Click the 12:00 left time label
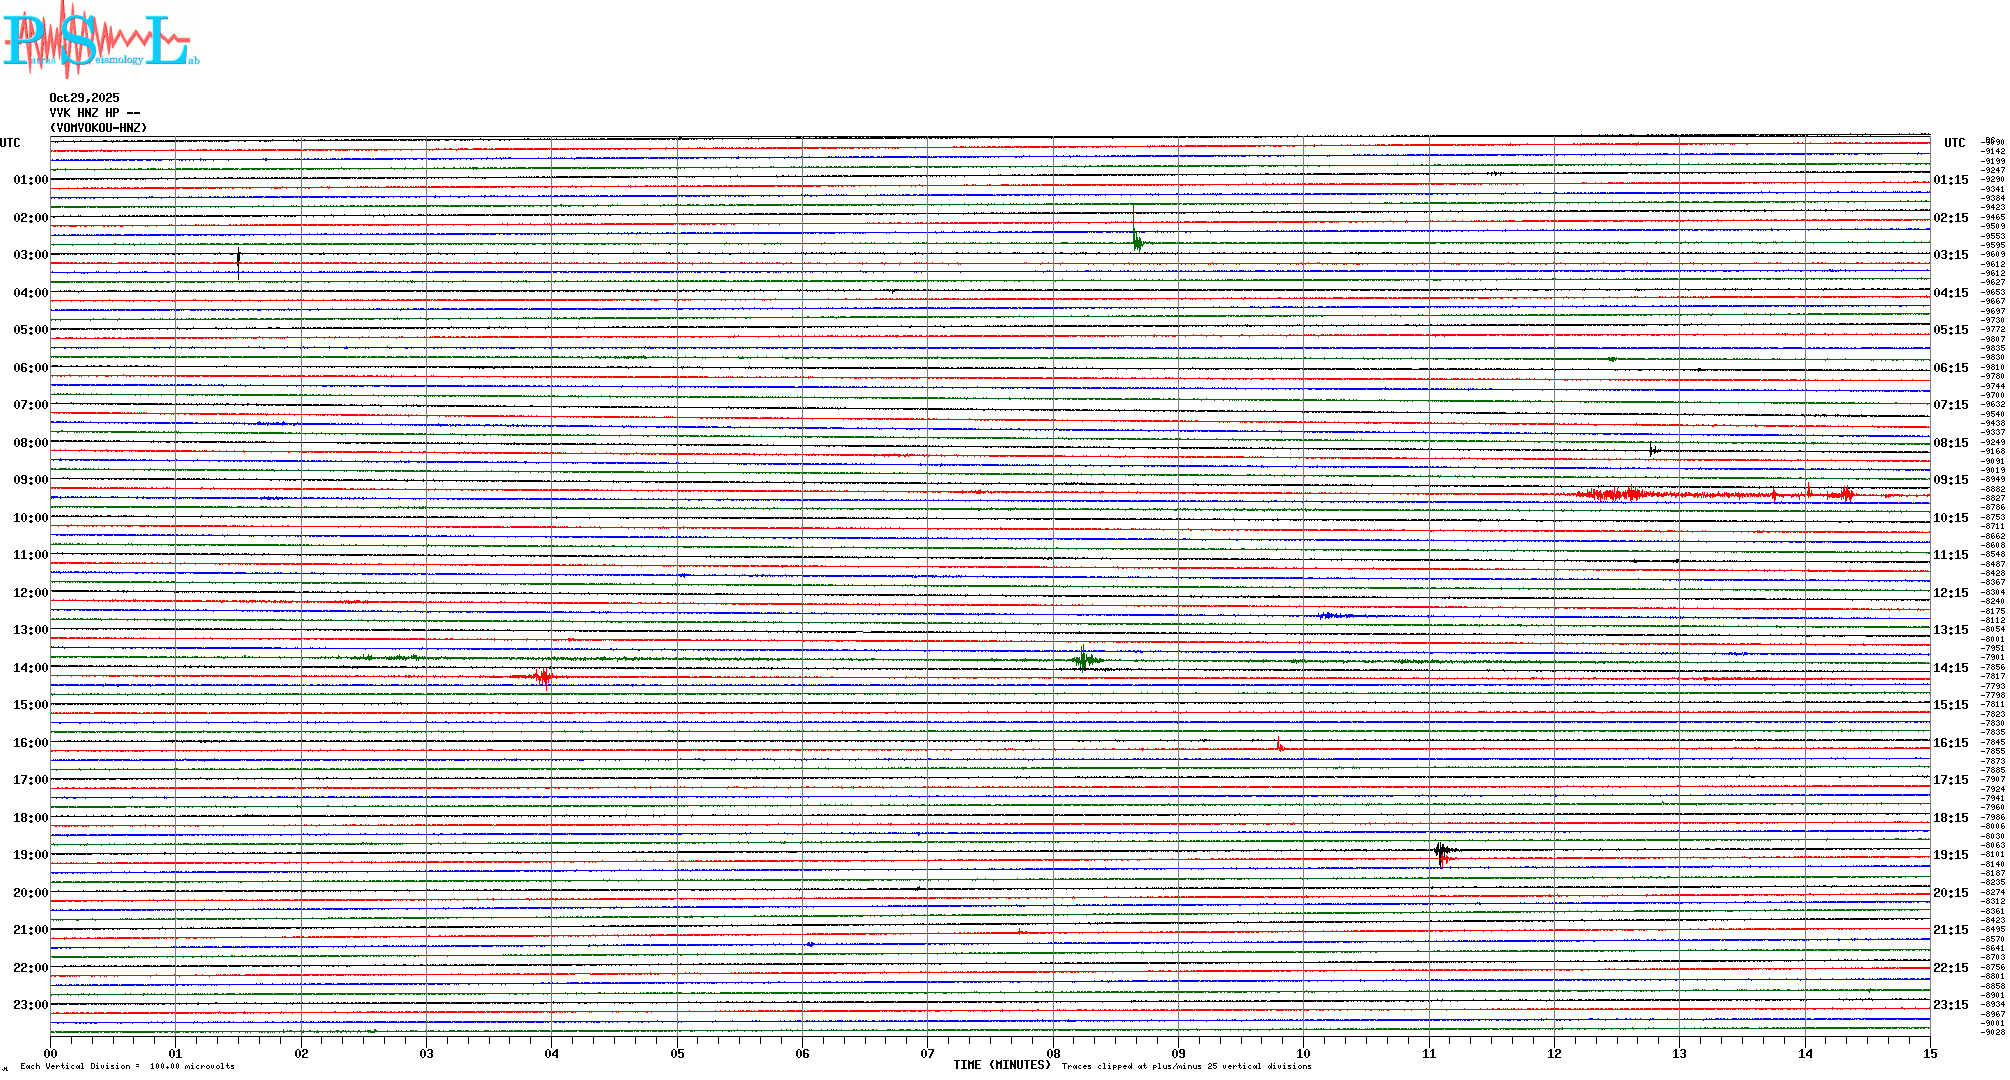The image size is (2010, 1080). point(30,593)
